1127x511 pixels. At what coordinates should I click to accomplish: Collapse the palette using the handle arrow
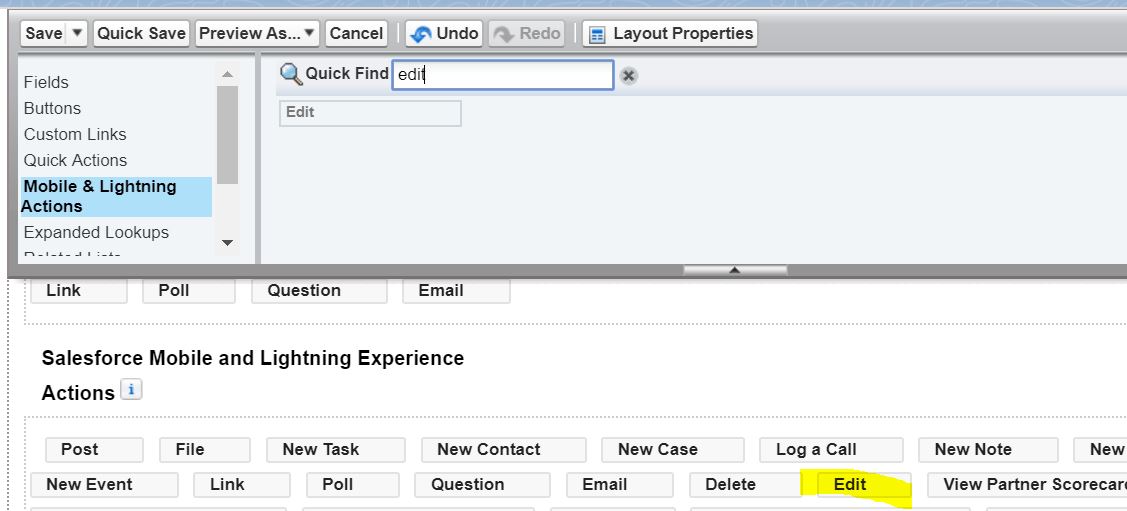(735, 270)
